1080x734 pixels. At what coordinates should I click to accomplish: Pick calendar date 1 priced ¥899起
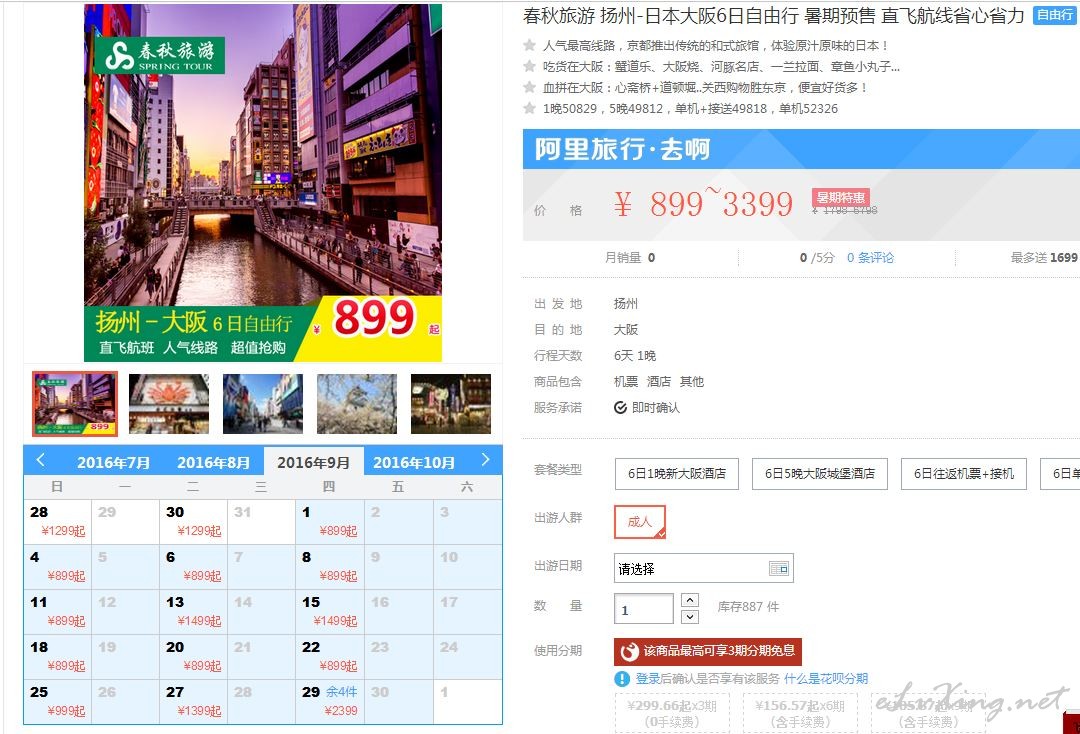point(330,522)
